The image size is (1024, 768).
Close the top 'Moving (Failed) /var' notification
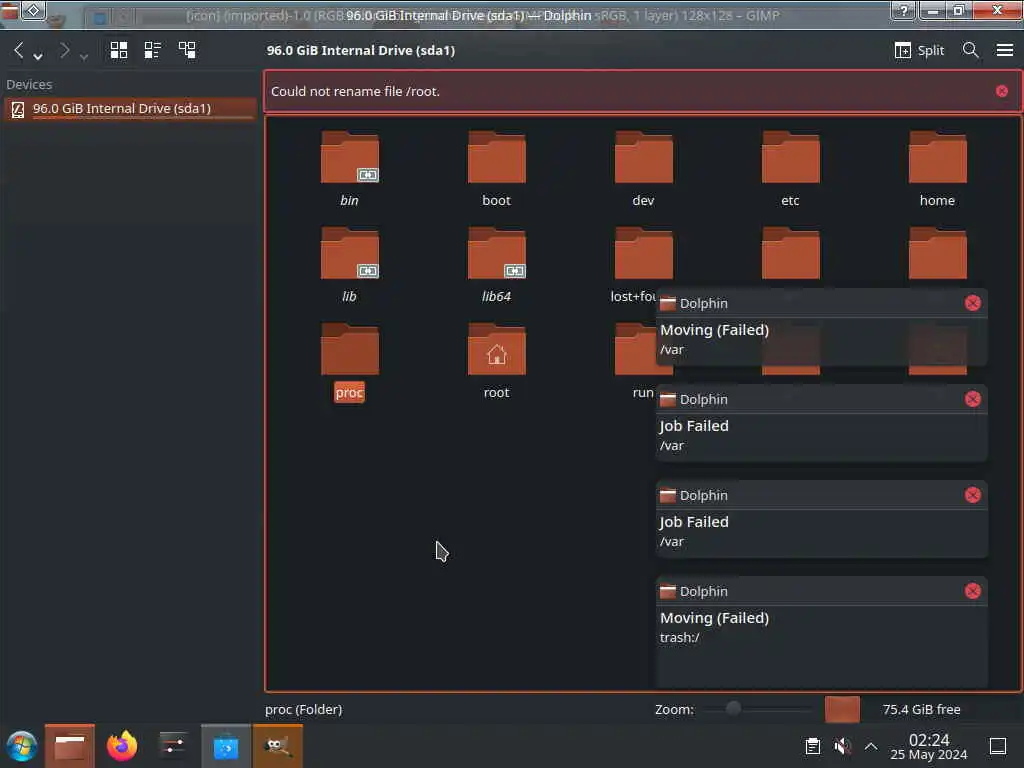tap(972, 303)
